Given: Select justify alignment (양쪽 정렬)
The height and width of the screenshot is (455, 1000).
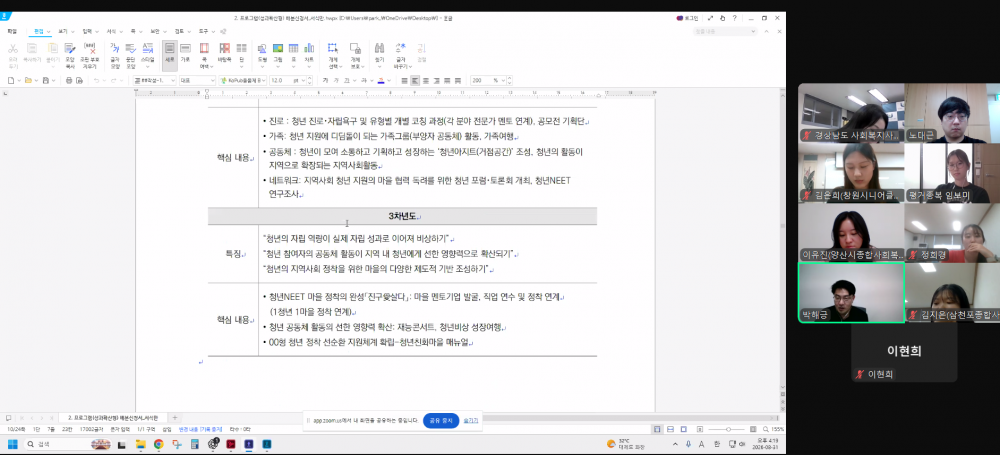Looking at the screenshot, I should click(404, 80).
